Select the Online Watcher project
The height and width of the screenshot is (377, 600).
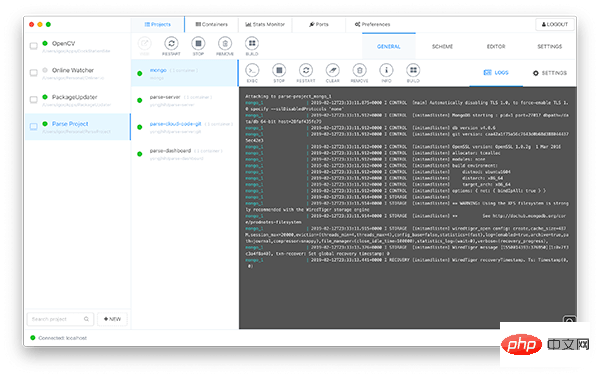[78, 73]
